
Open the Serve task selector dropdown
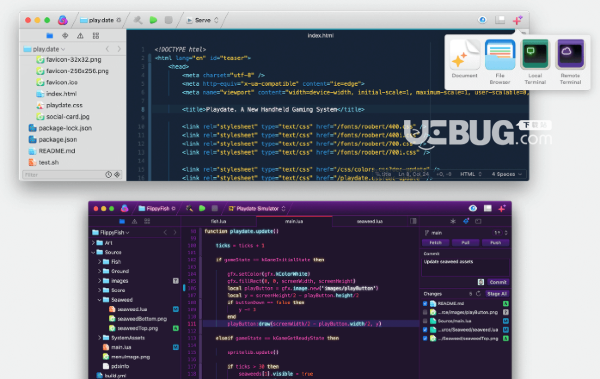pyautogui.click(x=202, y=20)
